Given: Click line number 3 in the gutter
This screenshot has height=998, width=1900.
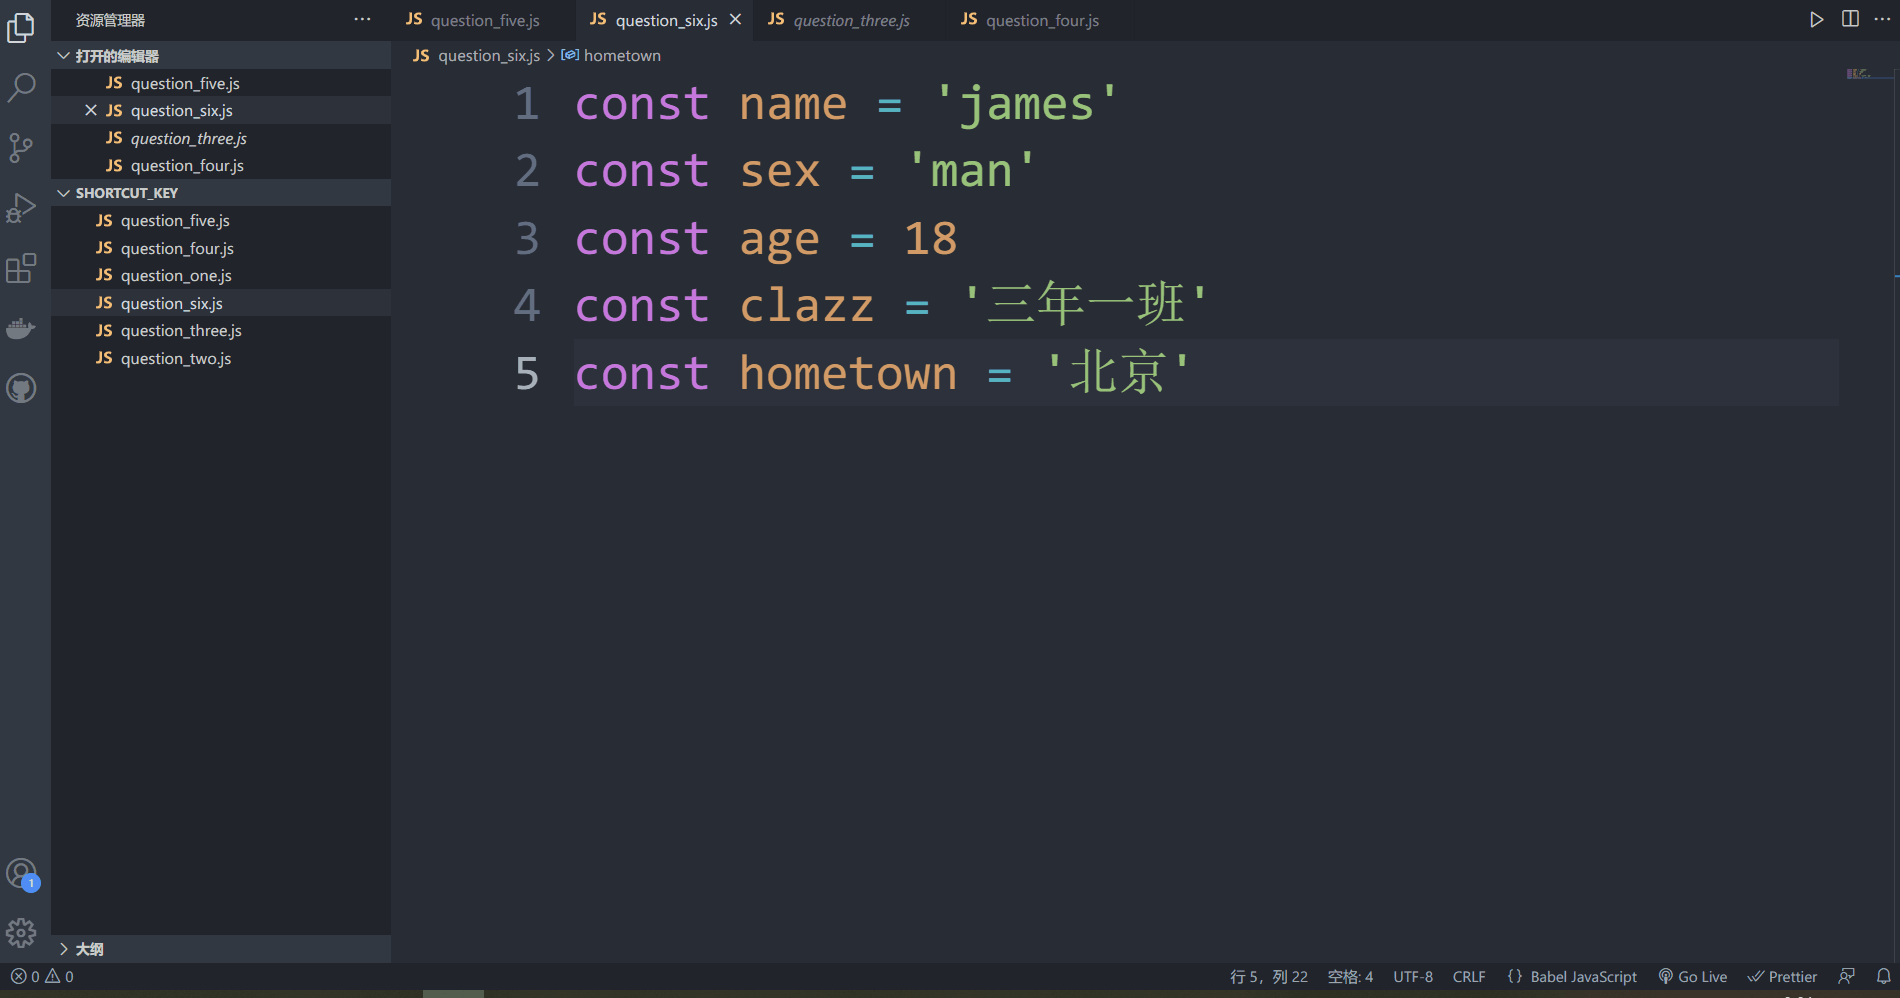Looking at the screenshot, I should 527,239.
